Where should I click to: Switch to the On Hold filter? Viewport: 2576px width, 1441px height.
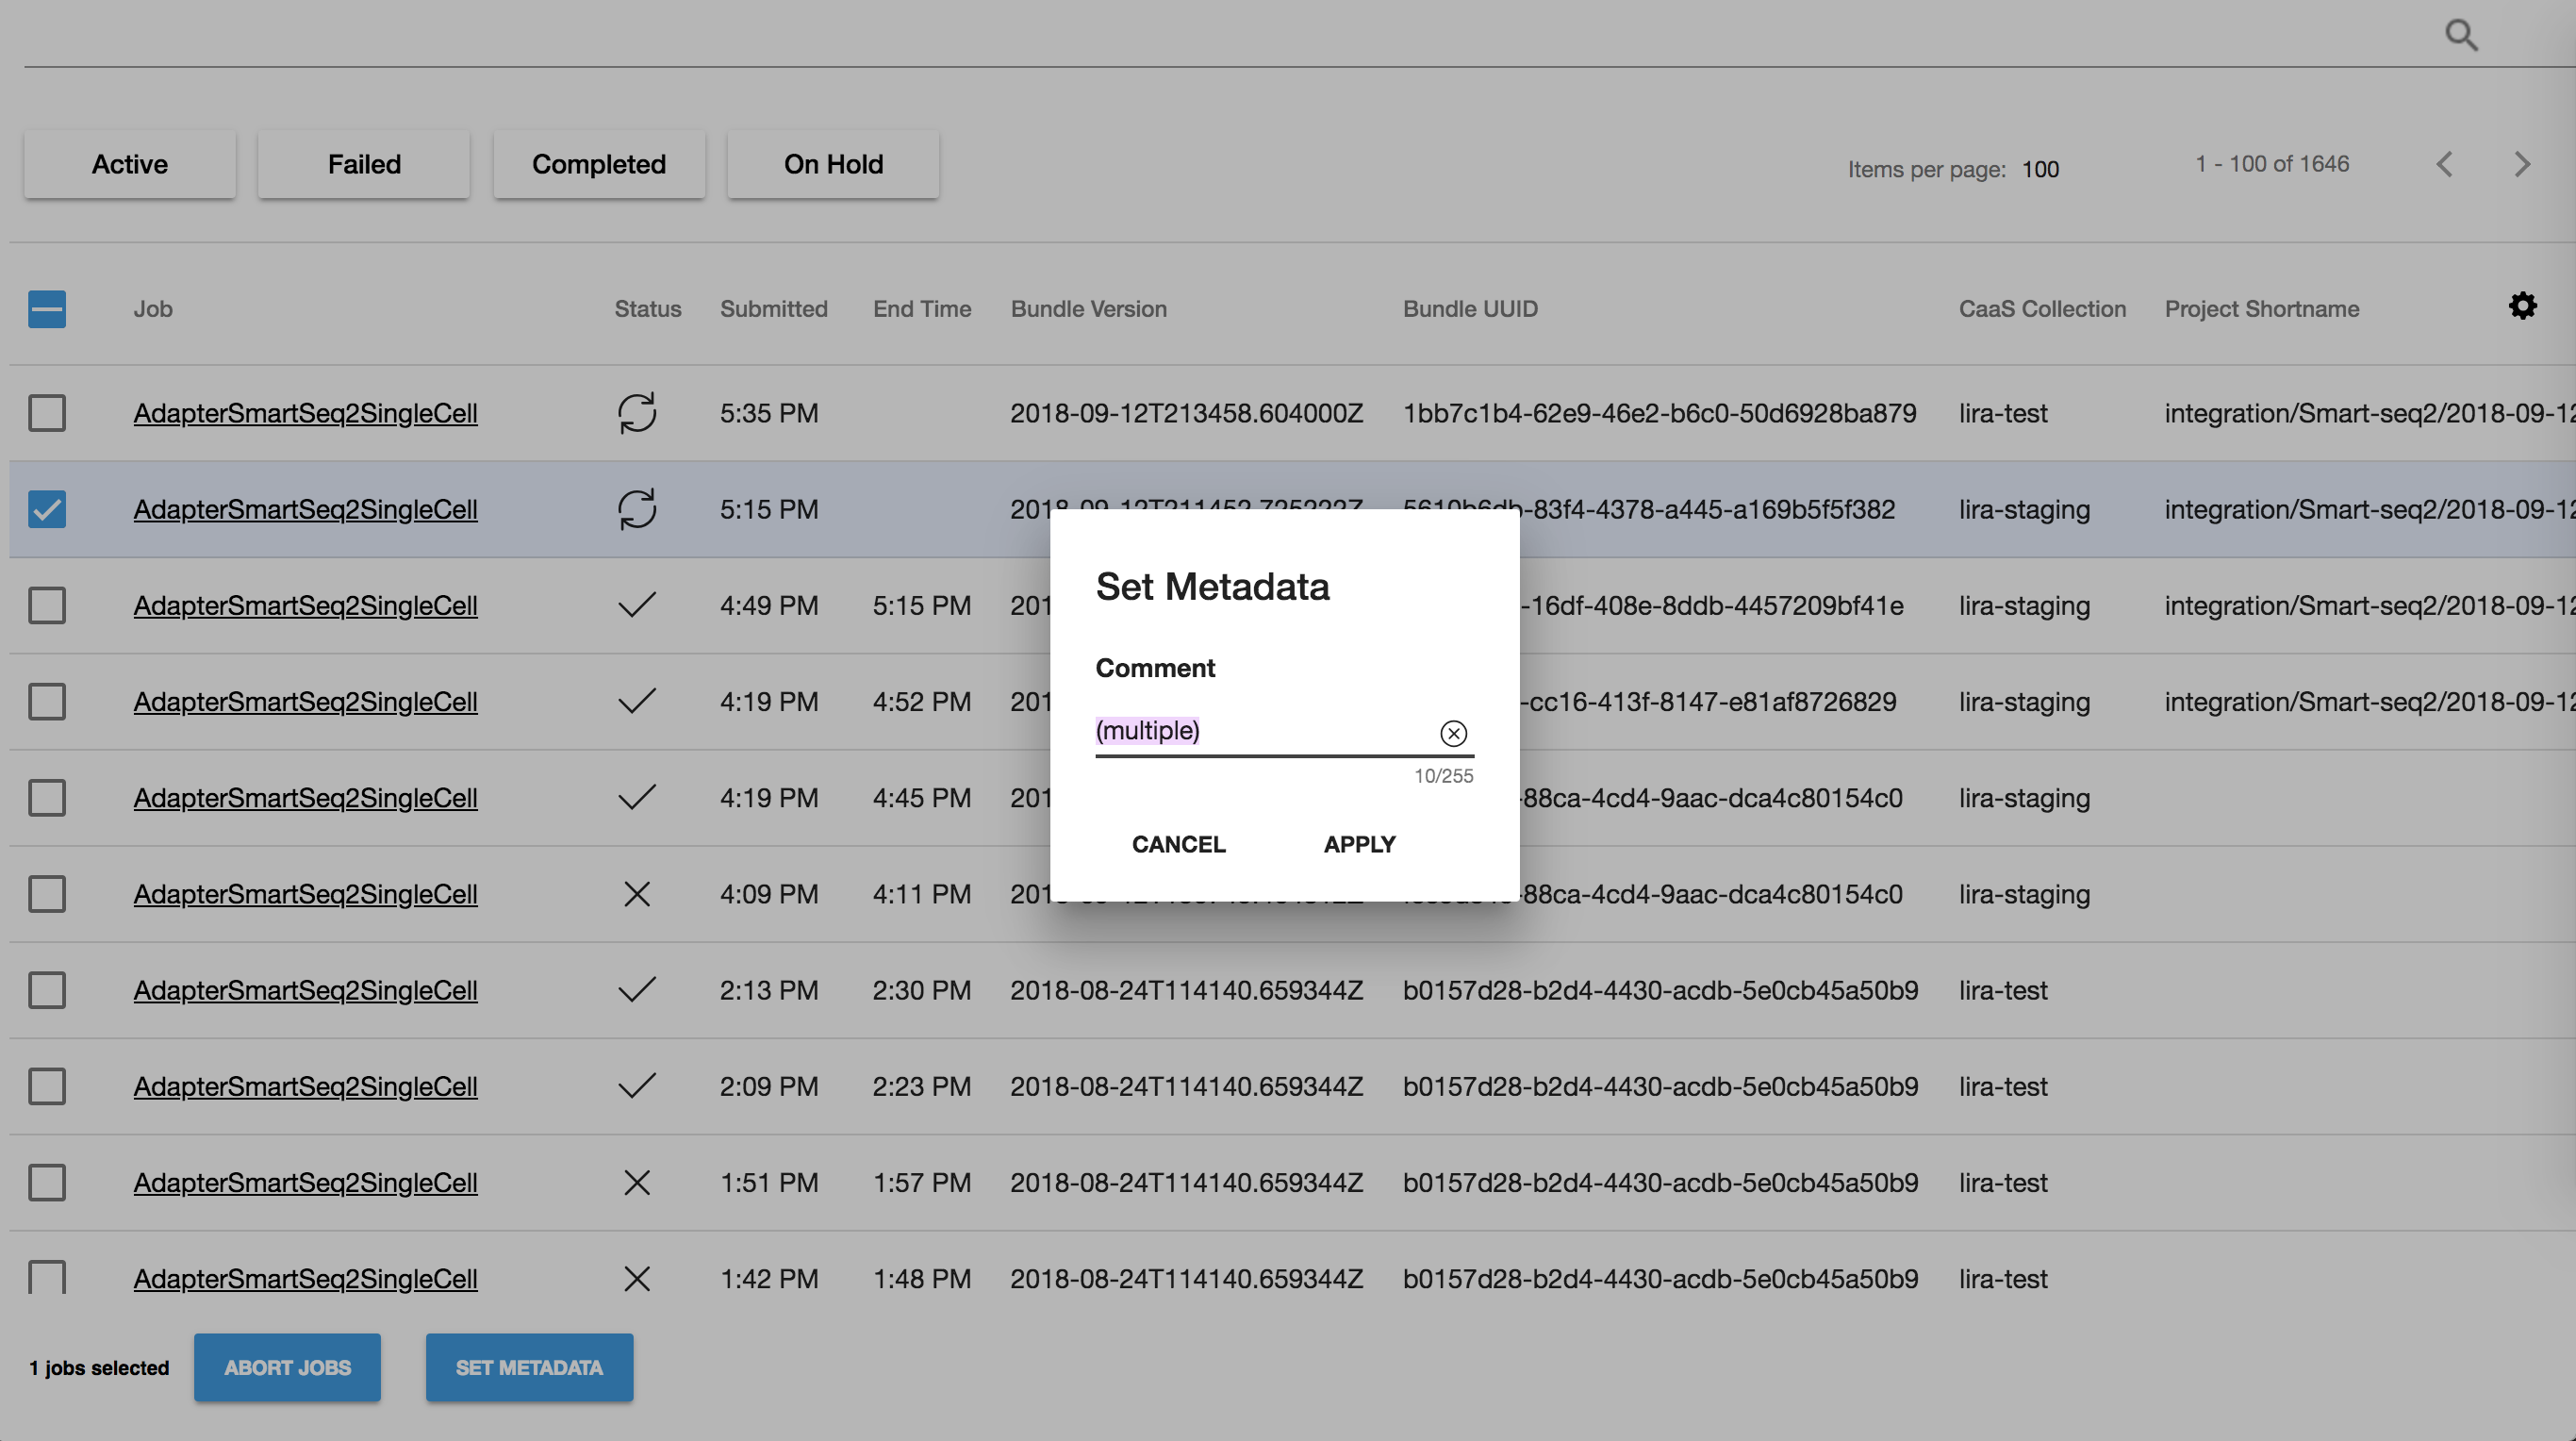click(x=832, y=163)
